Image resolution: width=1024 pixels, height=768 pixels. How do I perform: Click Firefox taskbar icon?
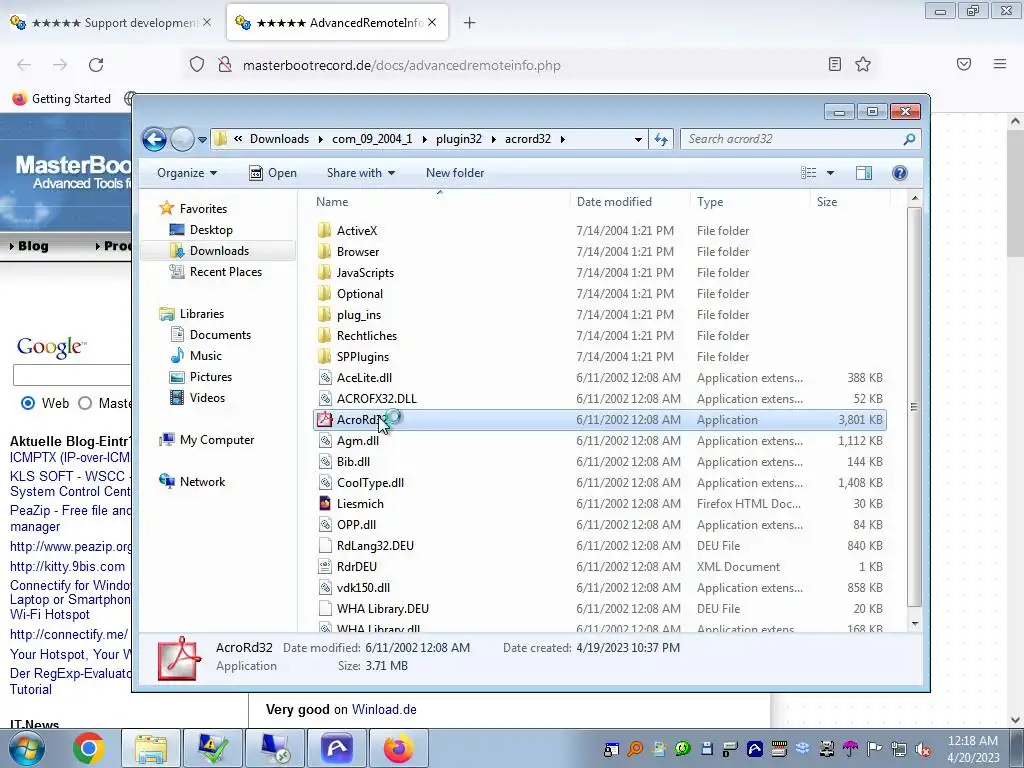pyautogui.click(x=398, y=748)
